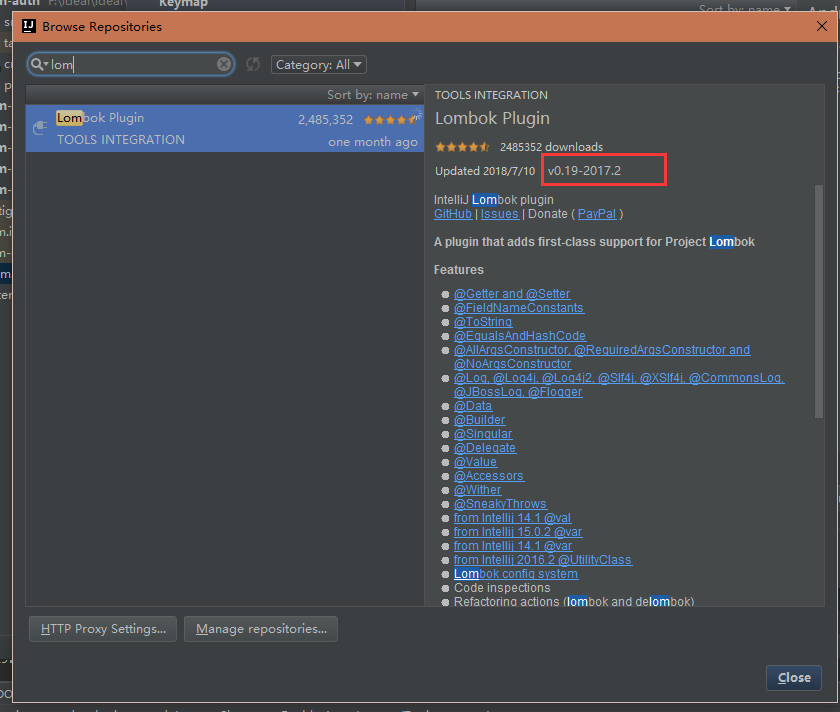This screenshot has width=840, height=712.
Task: Click the description panel vertical scrollbar
Action: [819, 301]
